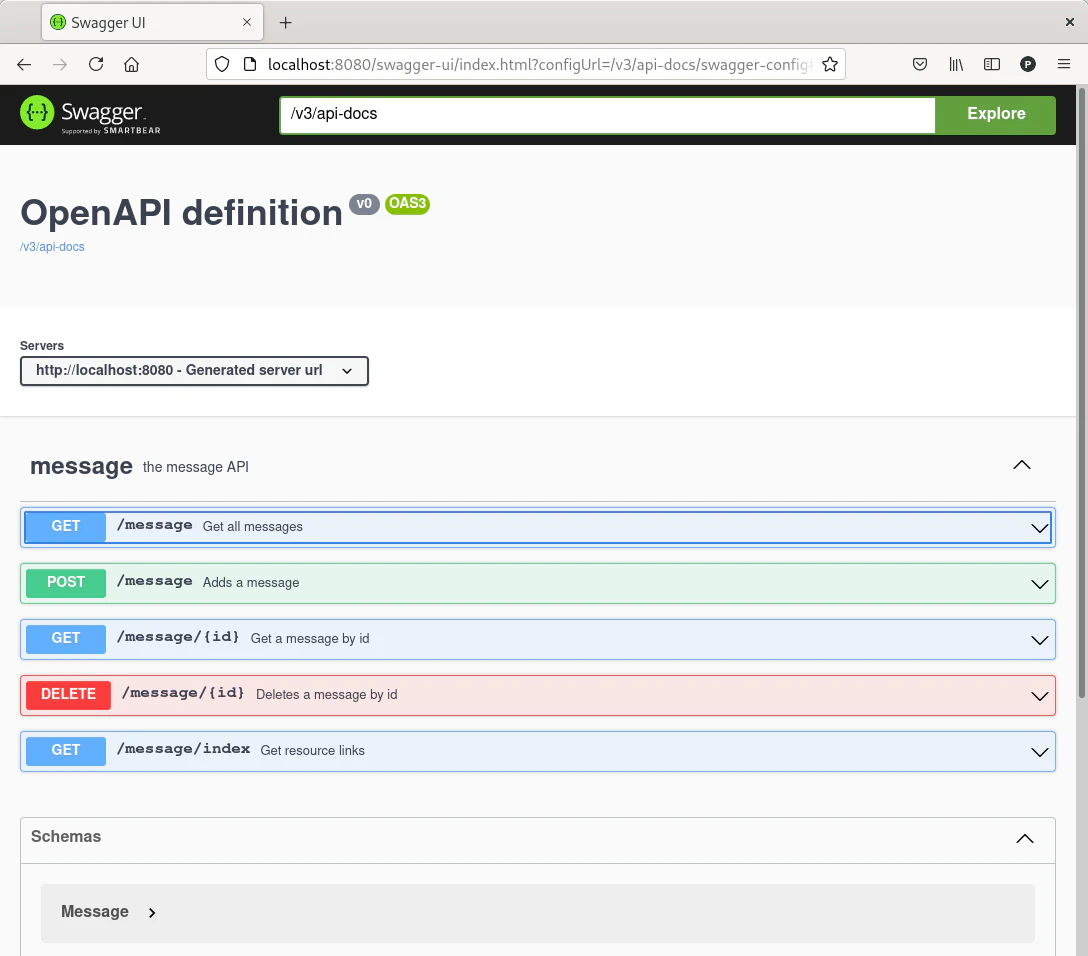Toggle the browser sidebar icon
This screenshot has width=1088, height=956.
[x=992, y=64]
